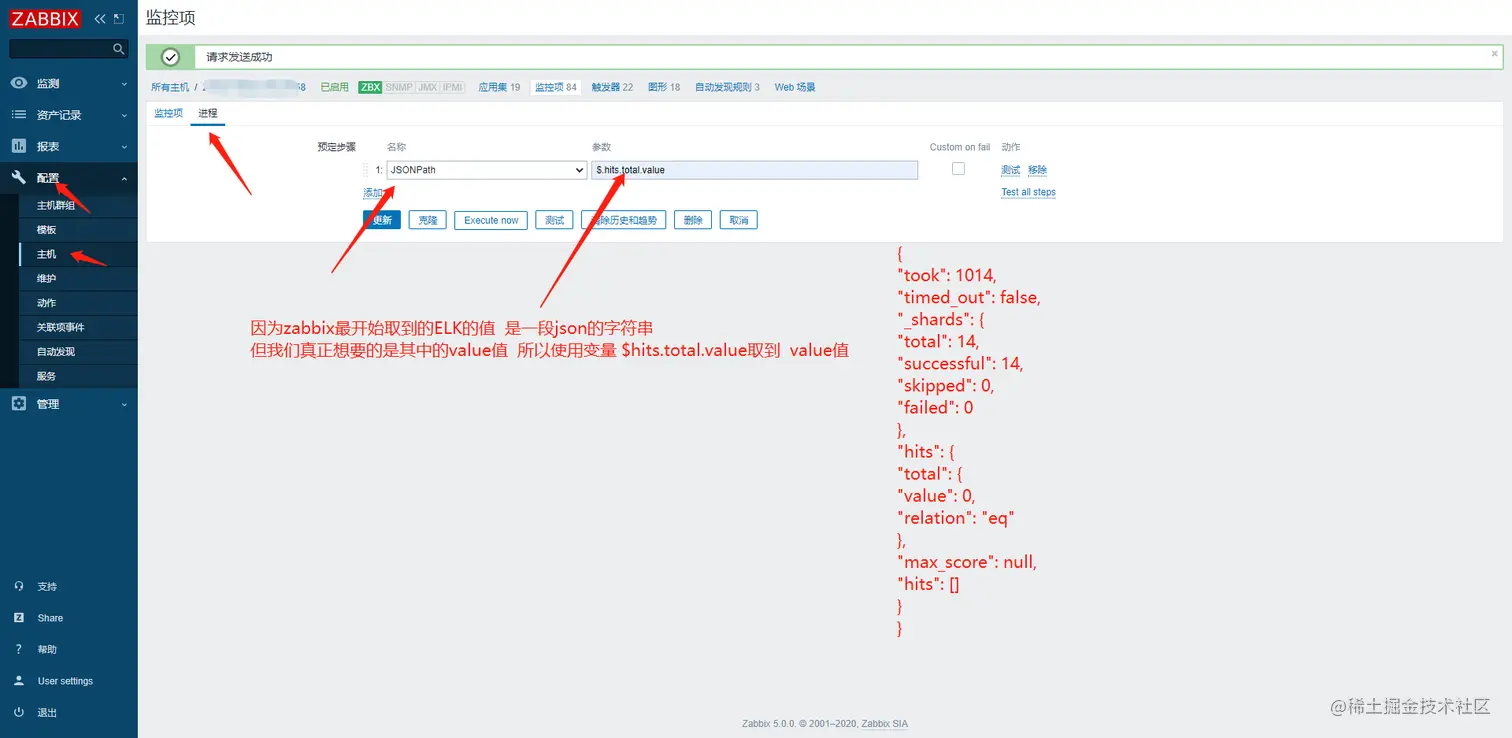Click the 支持 headset icon
Screen dimensions: 1512x738
pyautogui.click(x=19, y=586)
